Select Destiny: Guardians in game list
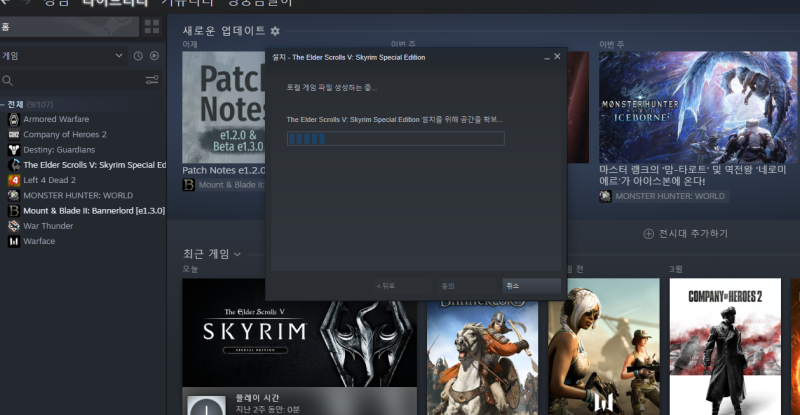 59,150
